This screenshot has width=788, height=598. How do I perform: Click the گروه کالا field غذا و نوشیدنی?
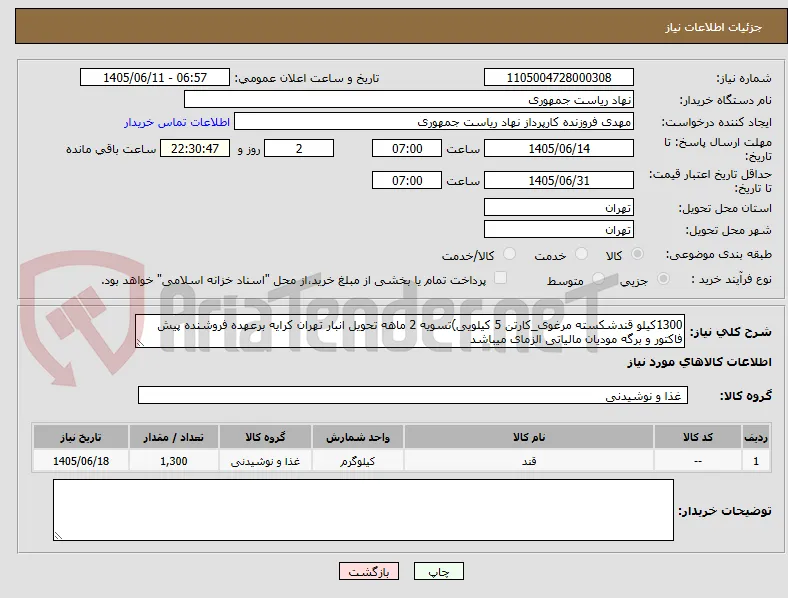[x=413, y=395]
